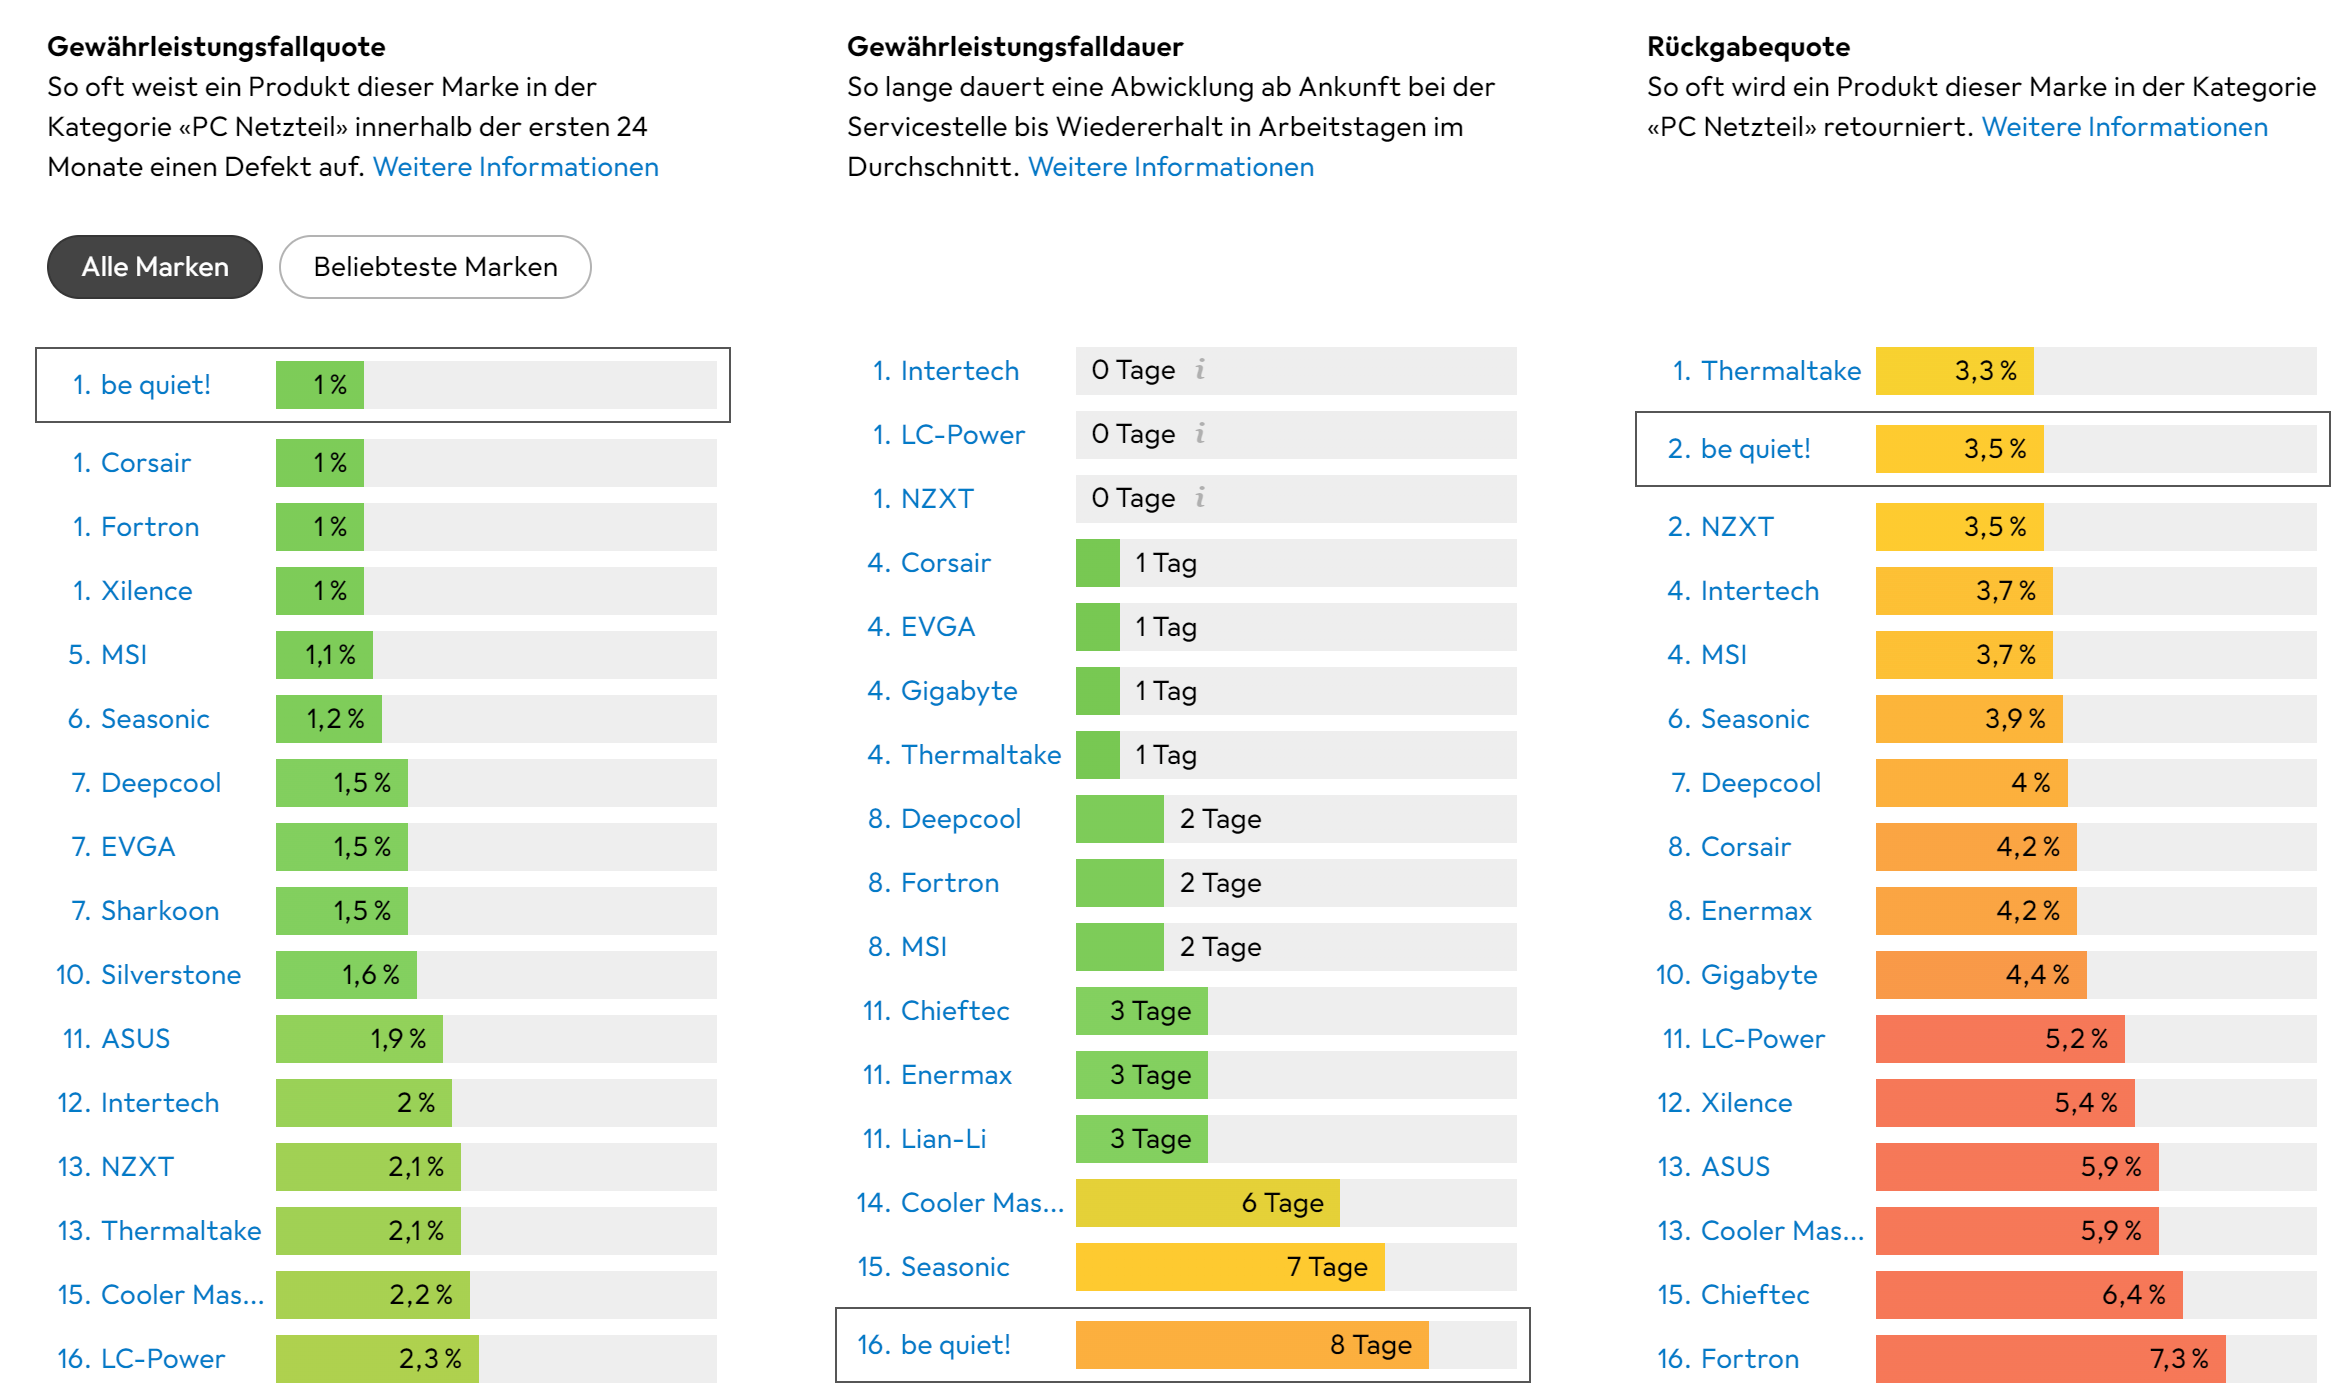Open Cooler Master entry with 6 Tage

click(x=982, y=1203)
